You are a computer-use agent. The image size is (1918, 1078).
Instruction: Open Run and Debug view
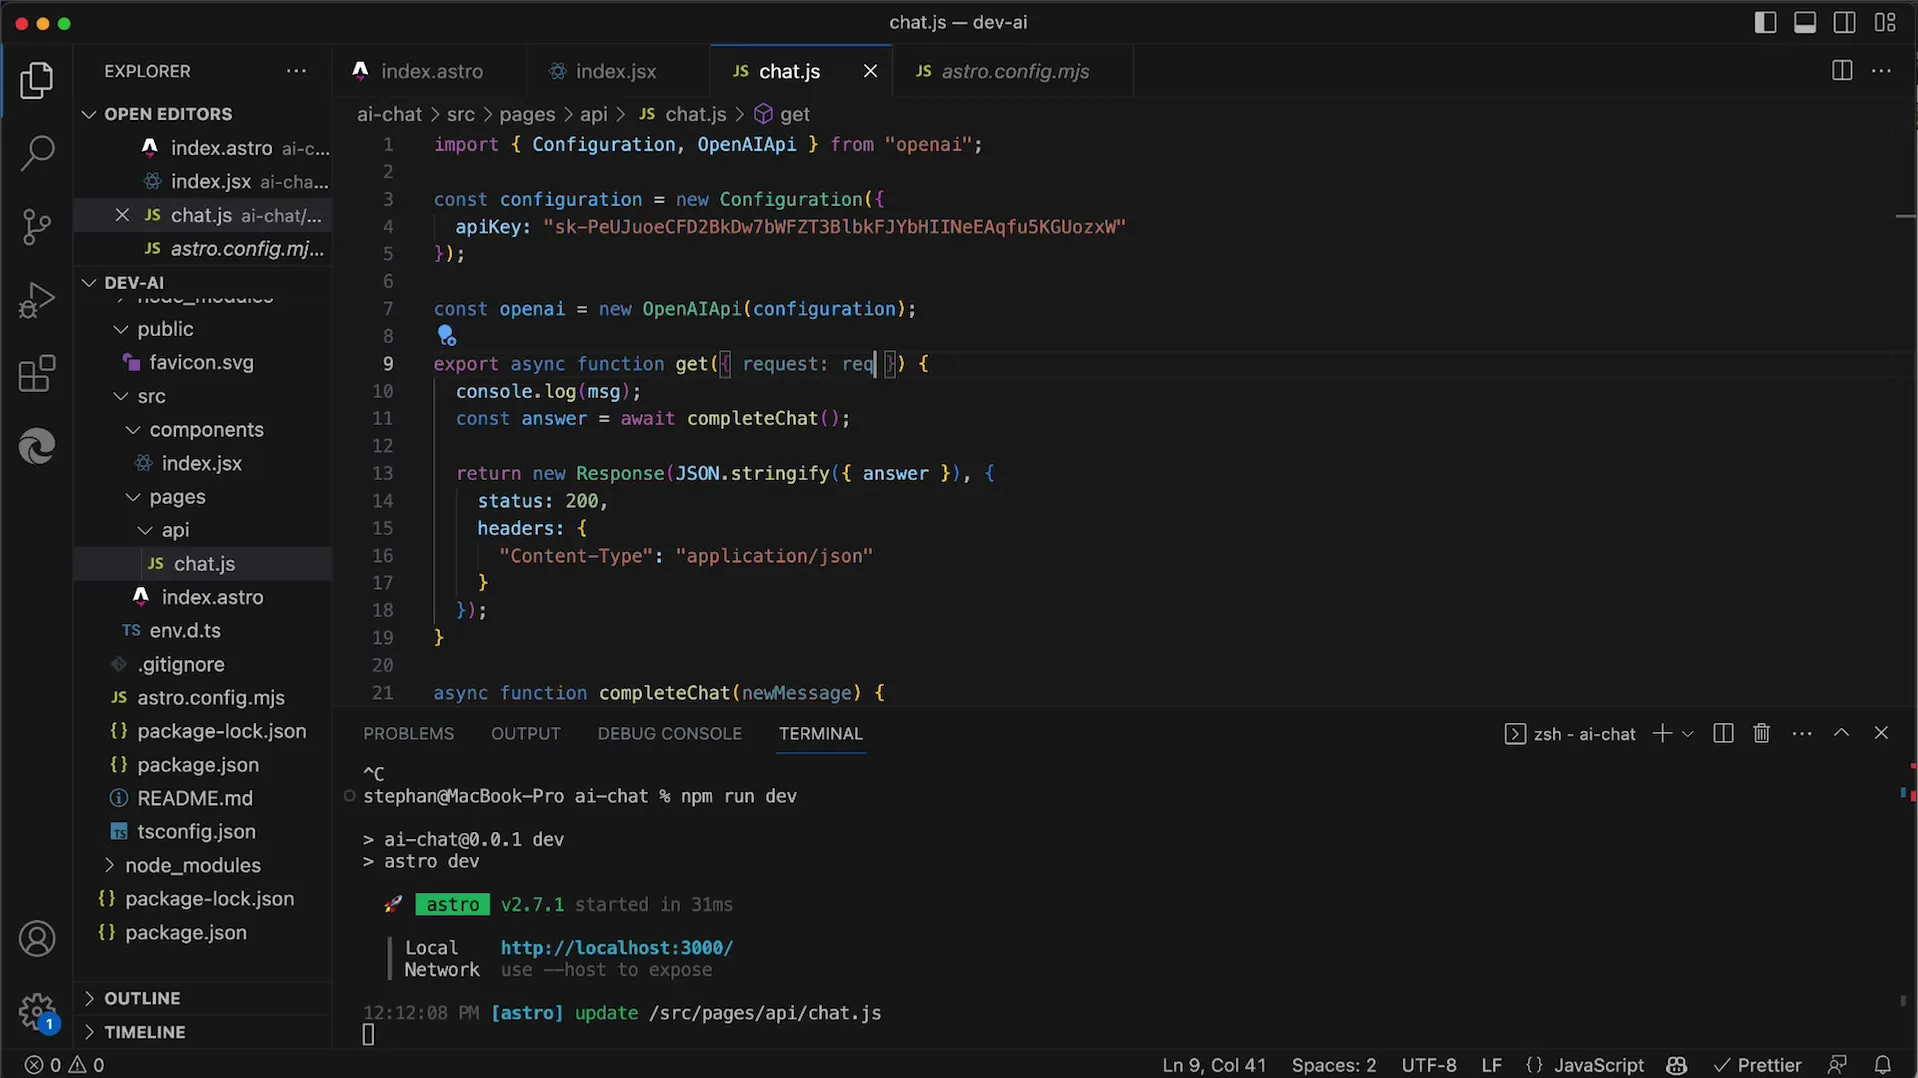(x=37, y=300)
